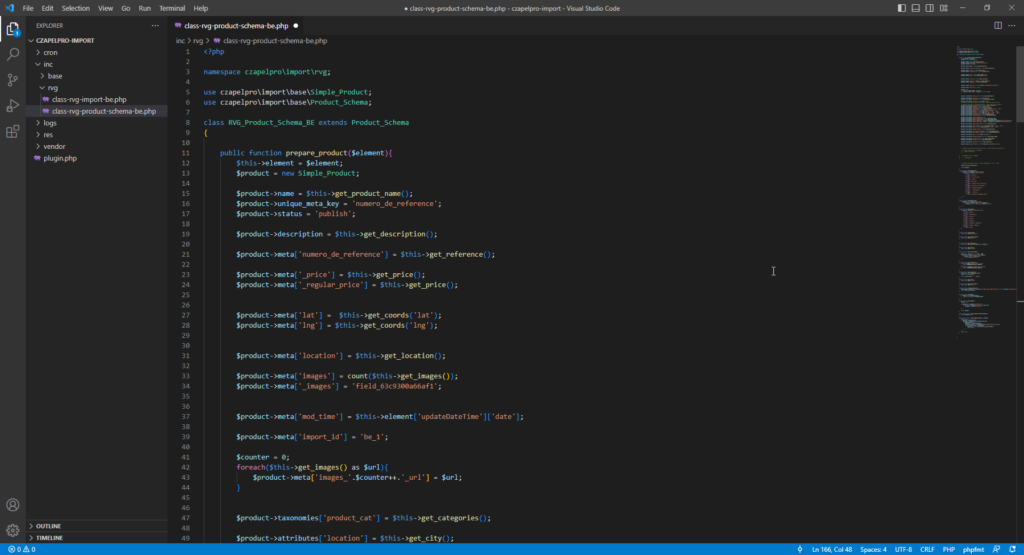
Task: Open the Terminal menu
Action: [x=172, y=8]
